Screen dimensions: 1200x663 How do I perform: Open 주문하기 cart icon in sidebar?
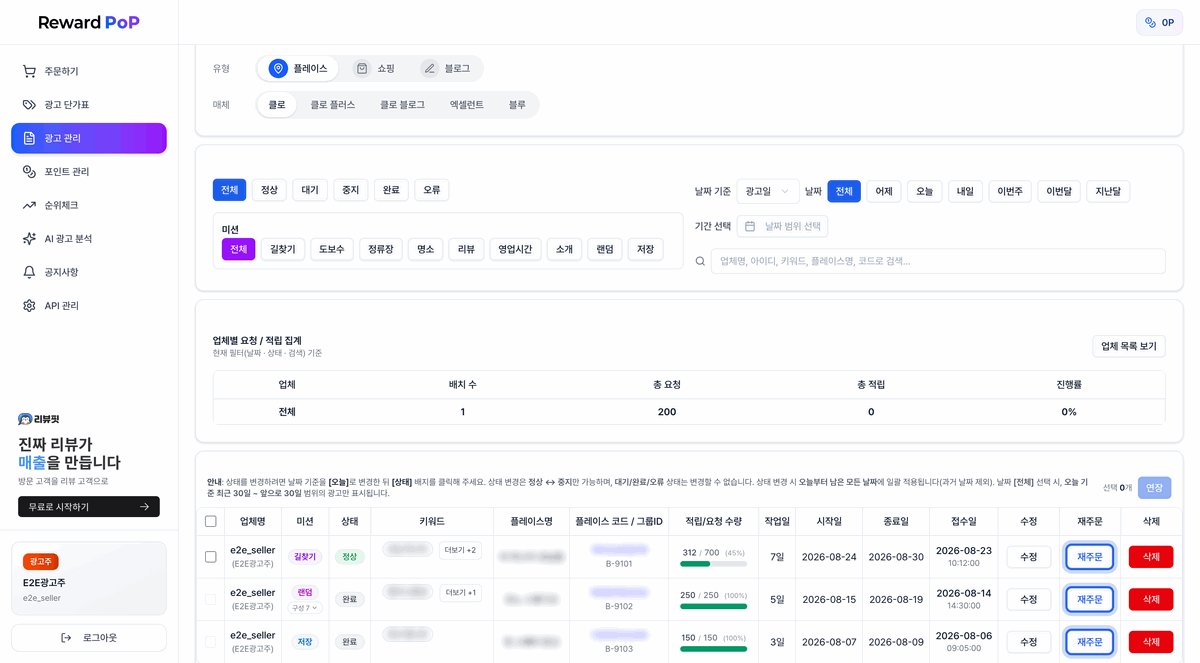coord(29,71)
